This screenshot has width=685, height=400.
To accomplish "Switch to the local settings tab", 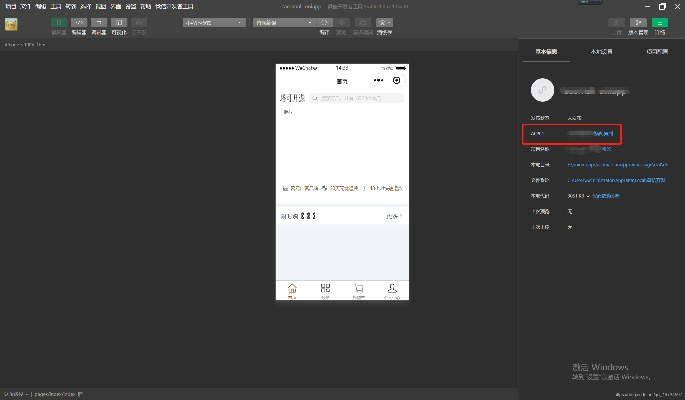I will click(602, 50).
